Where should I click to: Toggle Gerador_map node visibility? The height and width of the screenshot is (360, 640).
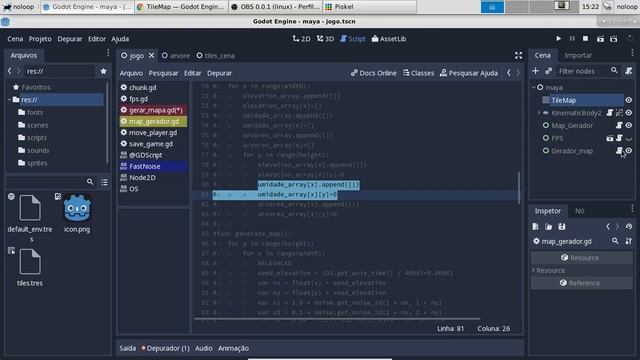pos(629,151)
